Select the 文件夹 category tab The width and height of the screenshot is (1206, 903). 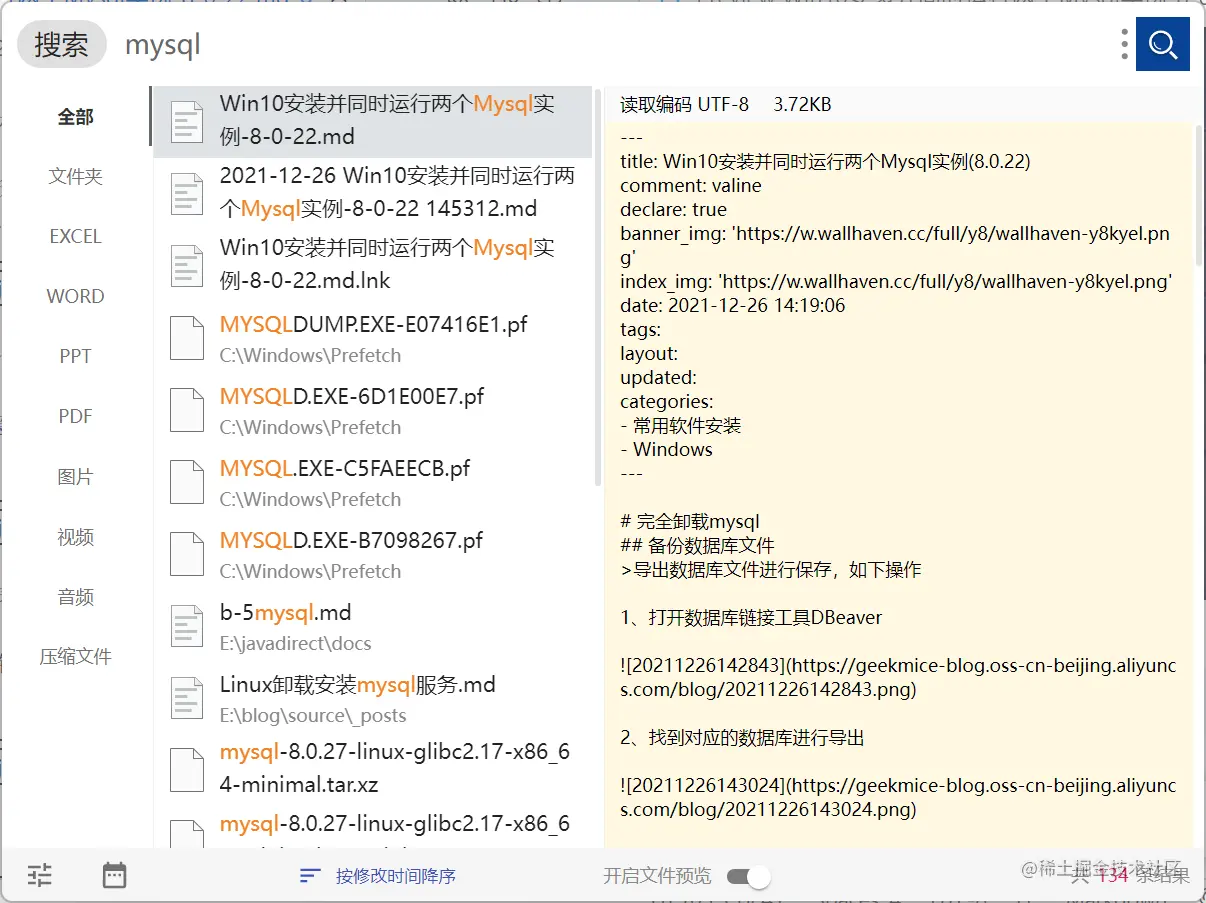click(75, 177)
